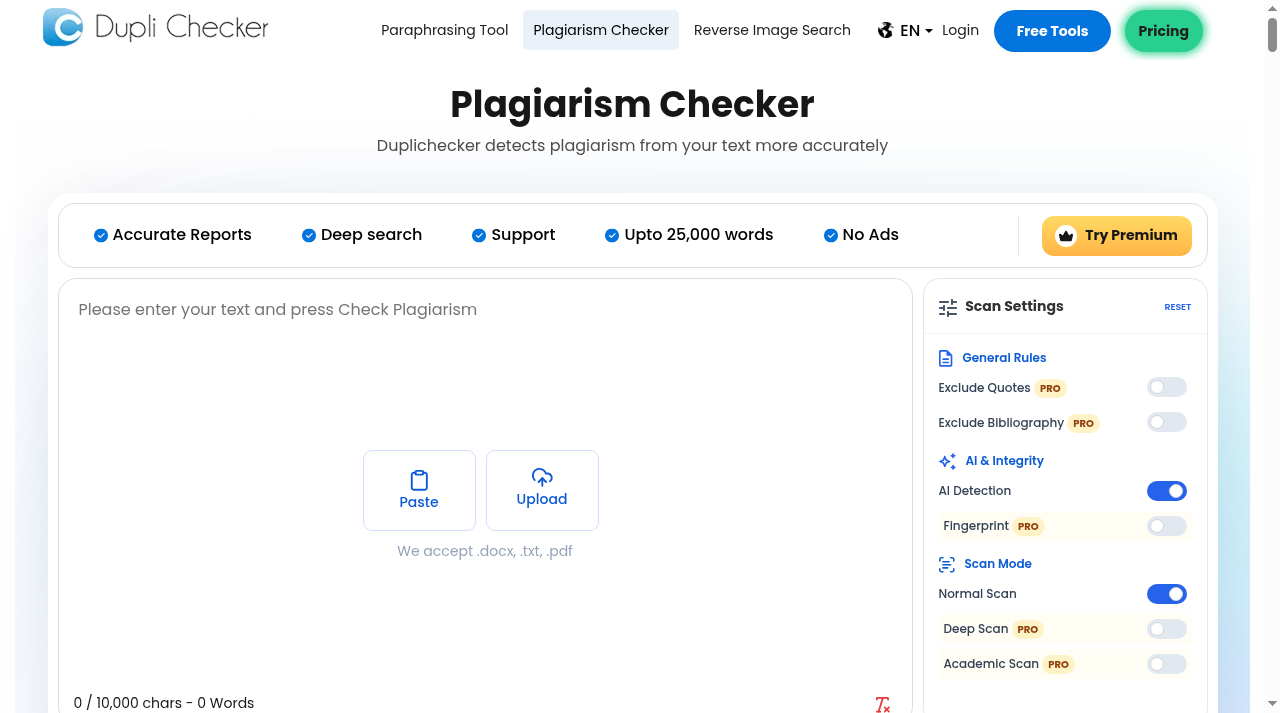Open the Pricing page
Image resolution: width=1280 pixels, height=713 pixels.
(1163, 31)
